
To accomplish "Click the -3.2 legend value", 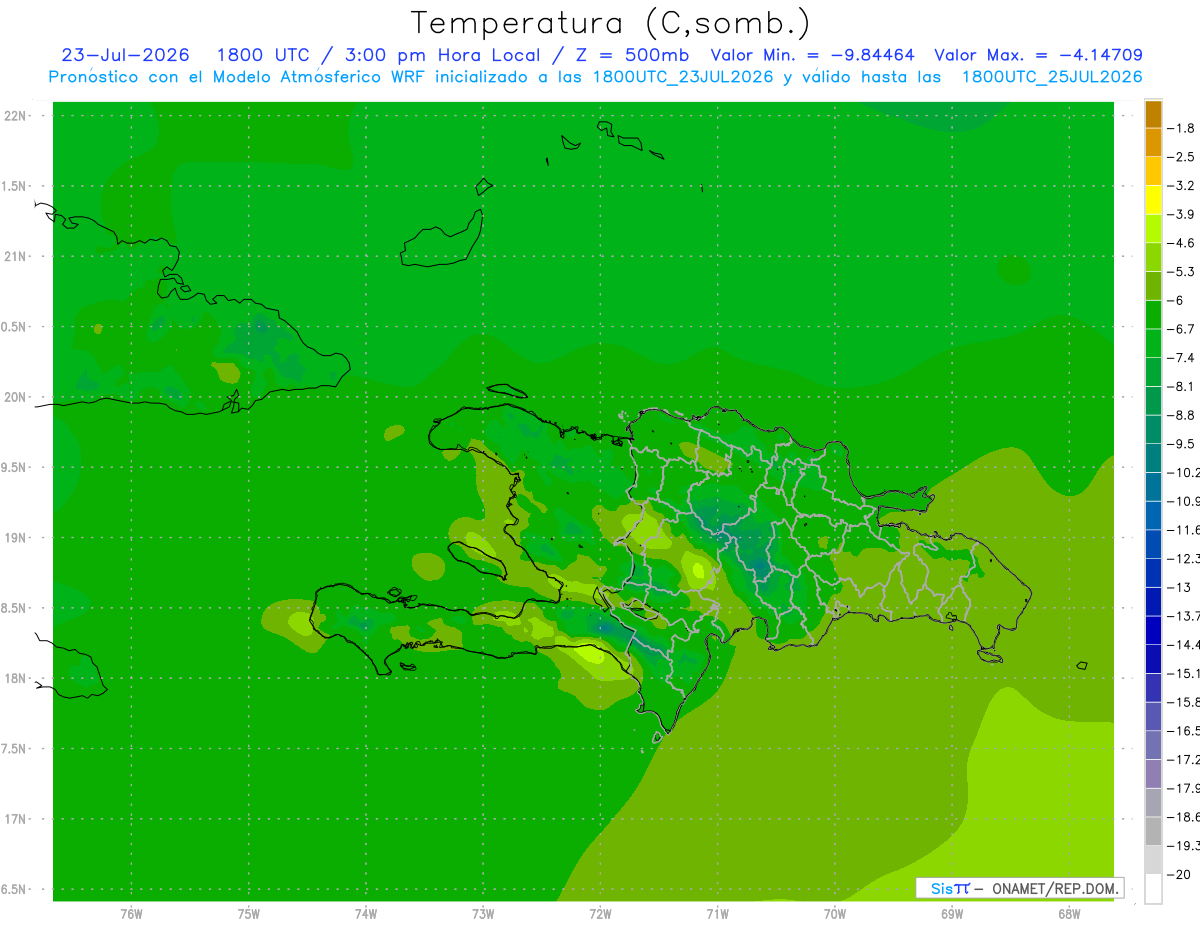I will (1182, 185).
